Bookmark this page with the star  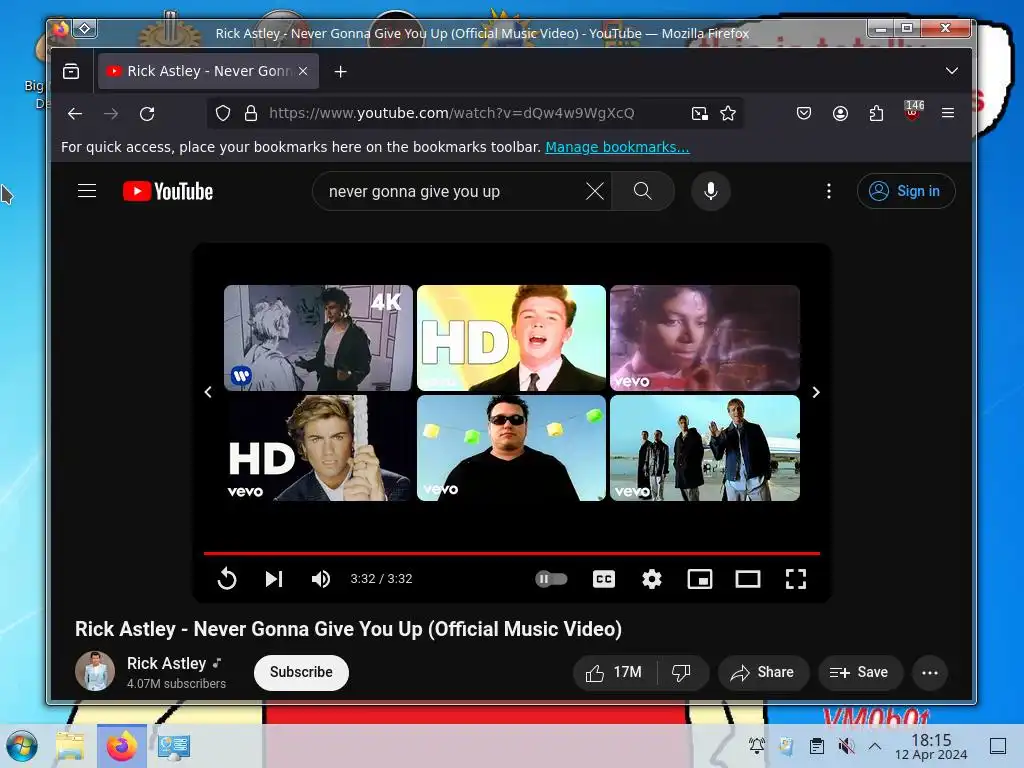[728, 114]
